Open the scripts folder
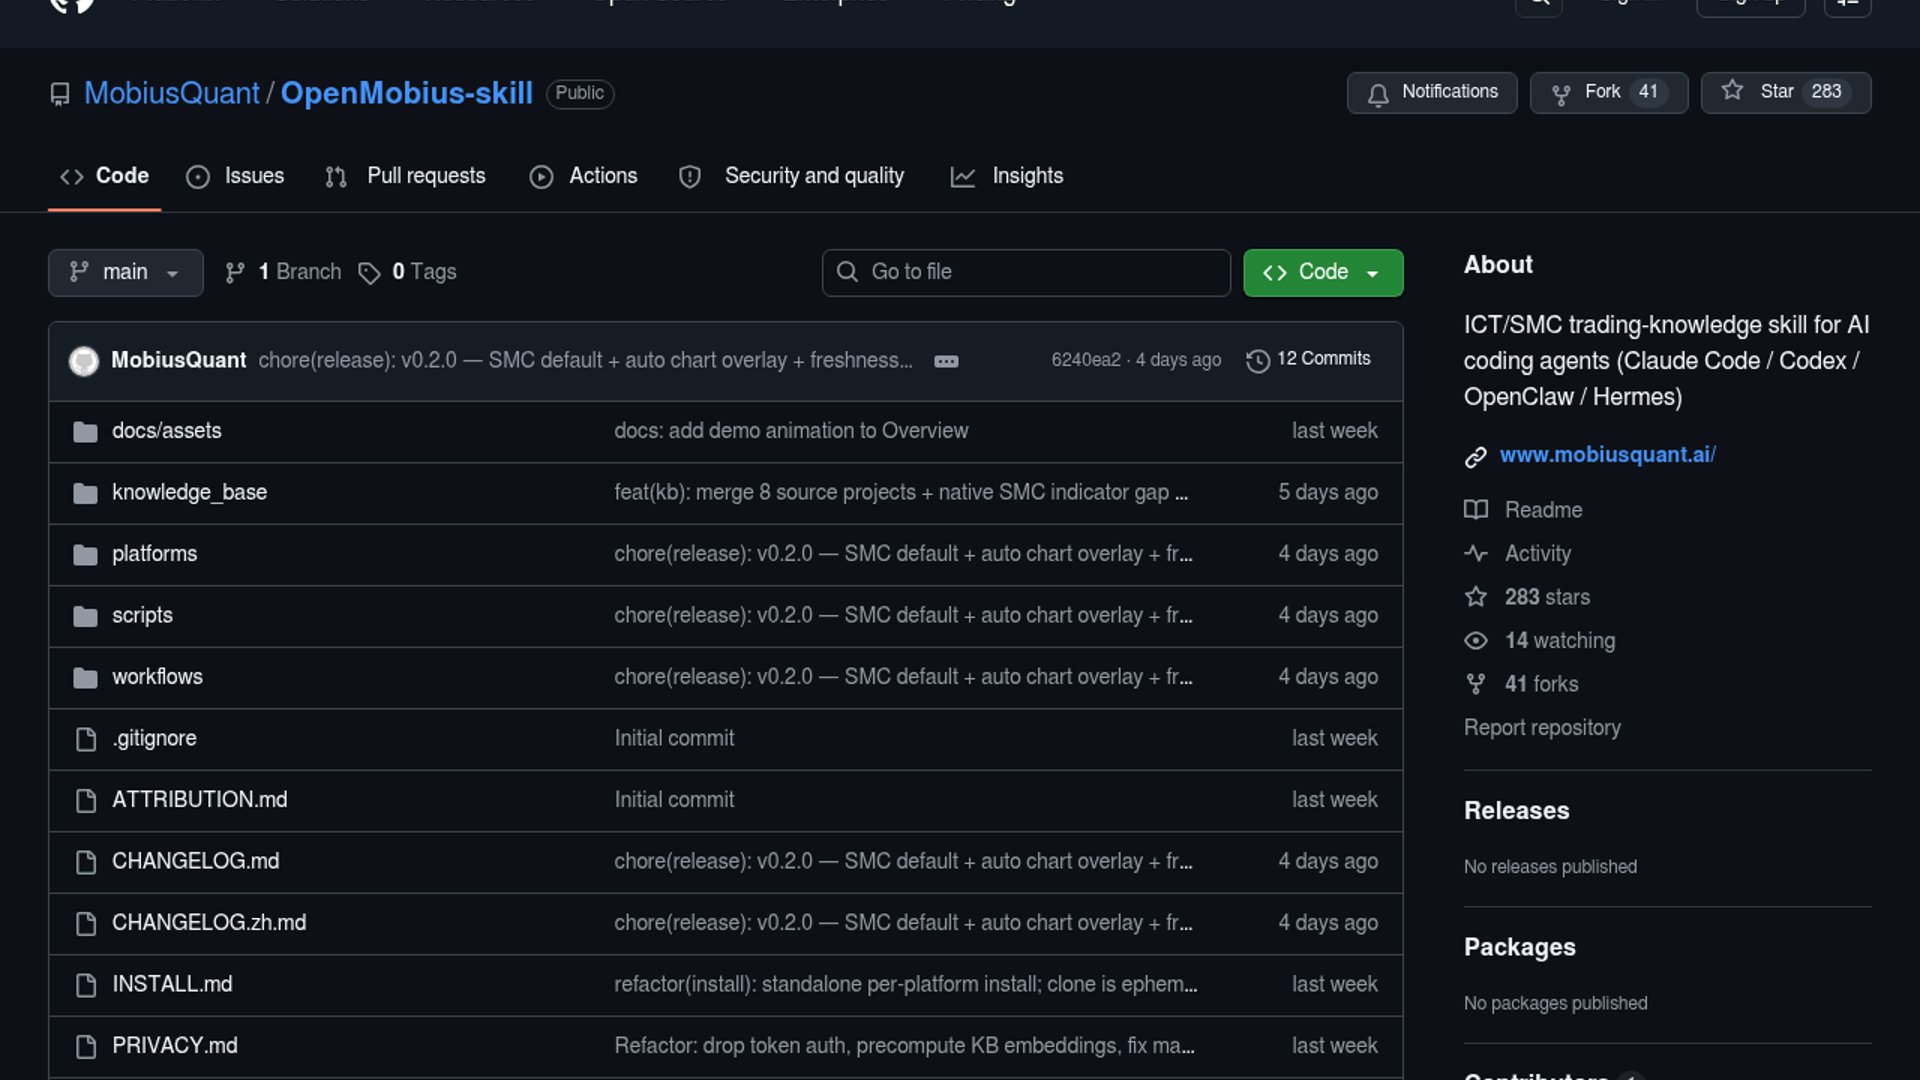This screenshot has width=1920, height=1080. pyautogui.click(x=142, y=616)
